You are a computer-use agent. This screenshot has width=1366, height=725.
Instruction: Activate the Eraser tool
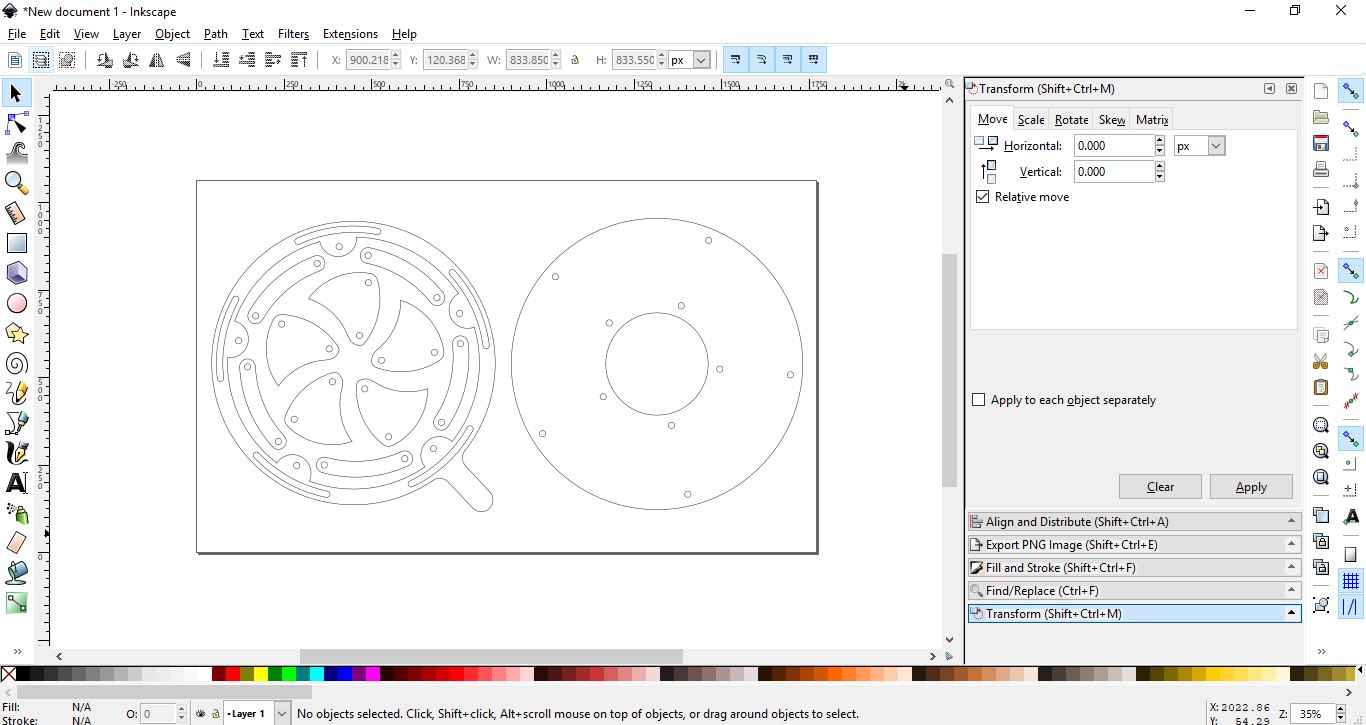[16, 543]
